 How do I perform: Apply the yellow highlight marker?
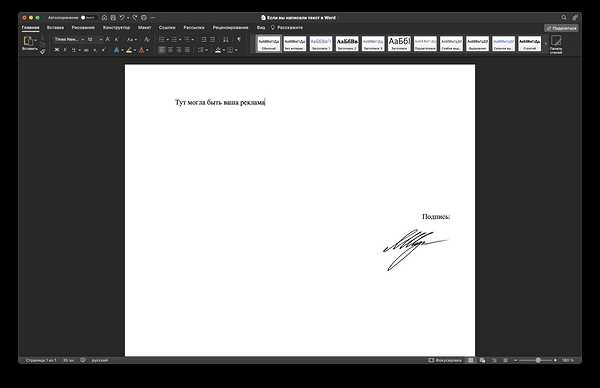(129, 50)
